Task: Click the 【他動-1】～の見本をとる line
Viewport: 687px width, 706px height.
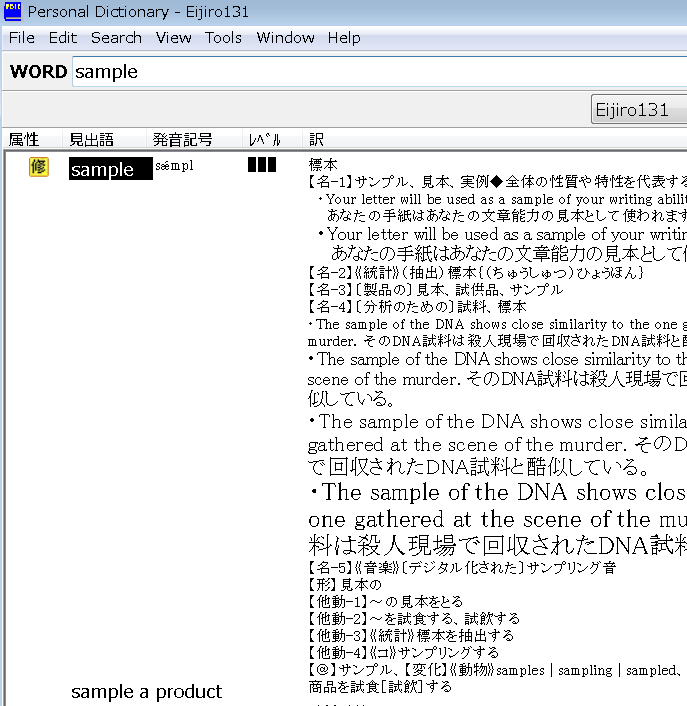Action: coord(385,602)
